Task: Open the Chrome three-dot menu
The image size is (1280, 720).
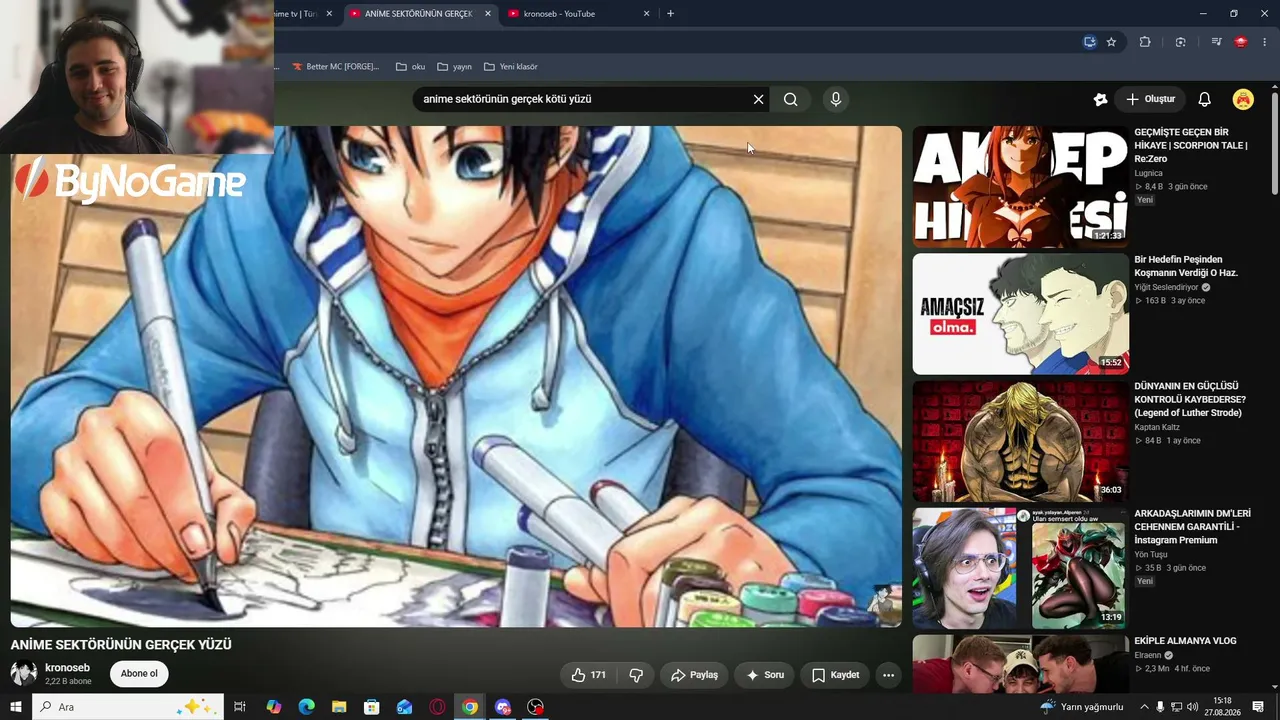Action: tap(1265, 42)
